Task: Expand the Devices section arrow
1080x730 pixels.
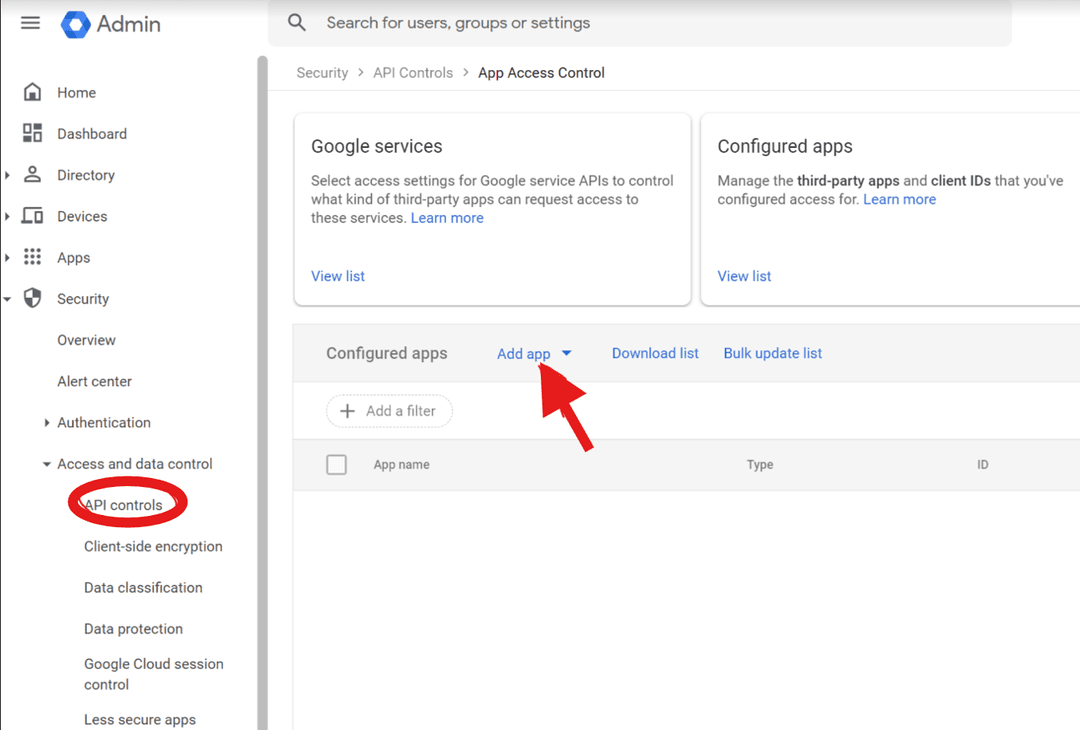Action: click(8, 217)
